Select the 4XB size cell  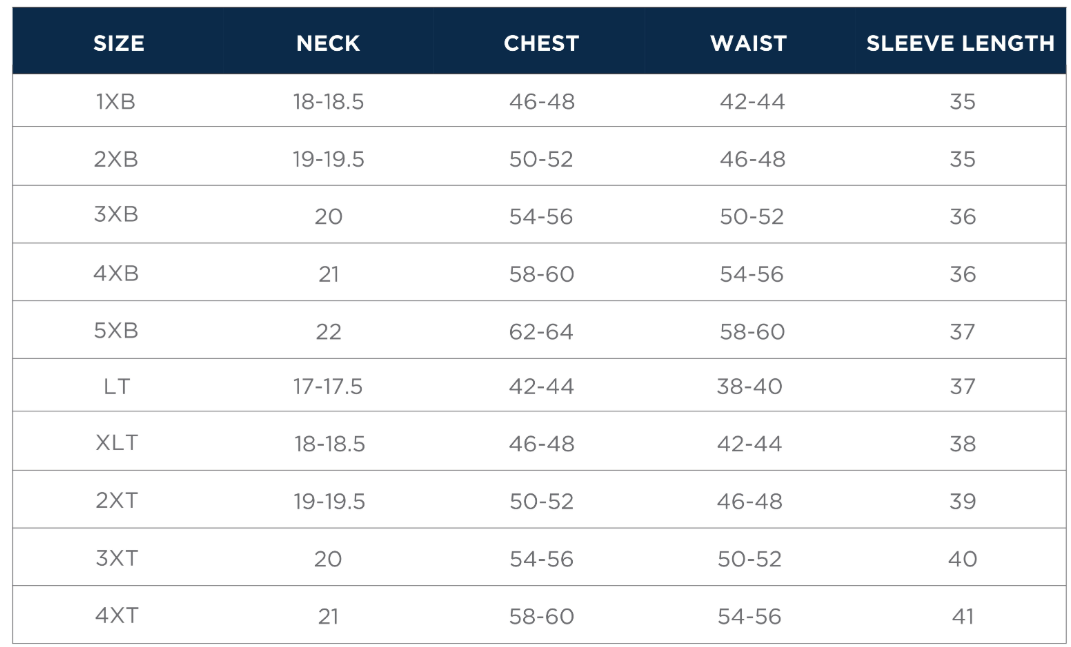click(116, 274)
